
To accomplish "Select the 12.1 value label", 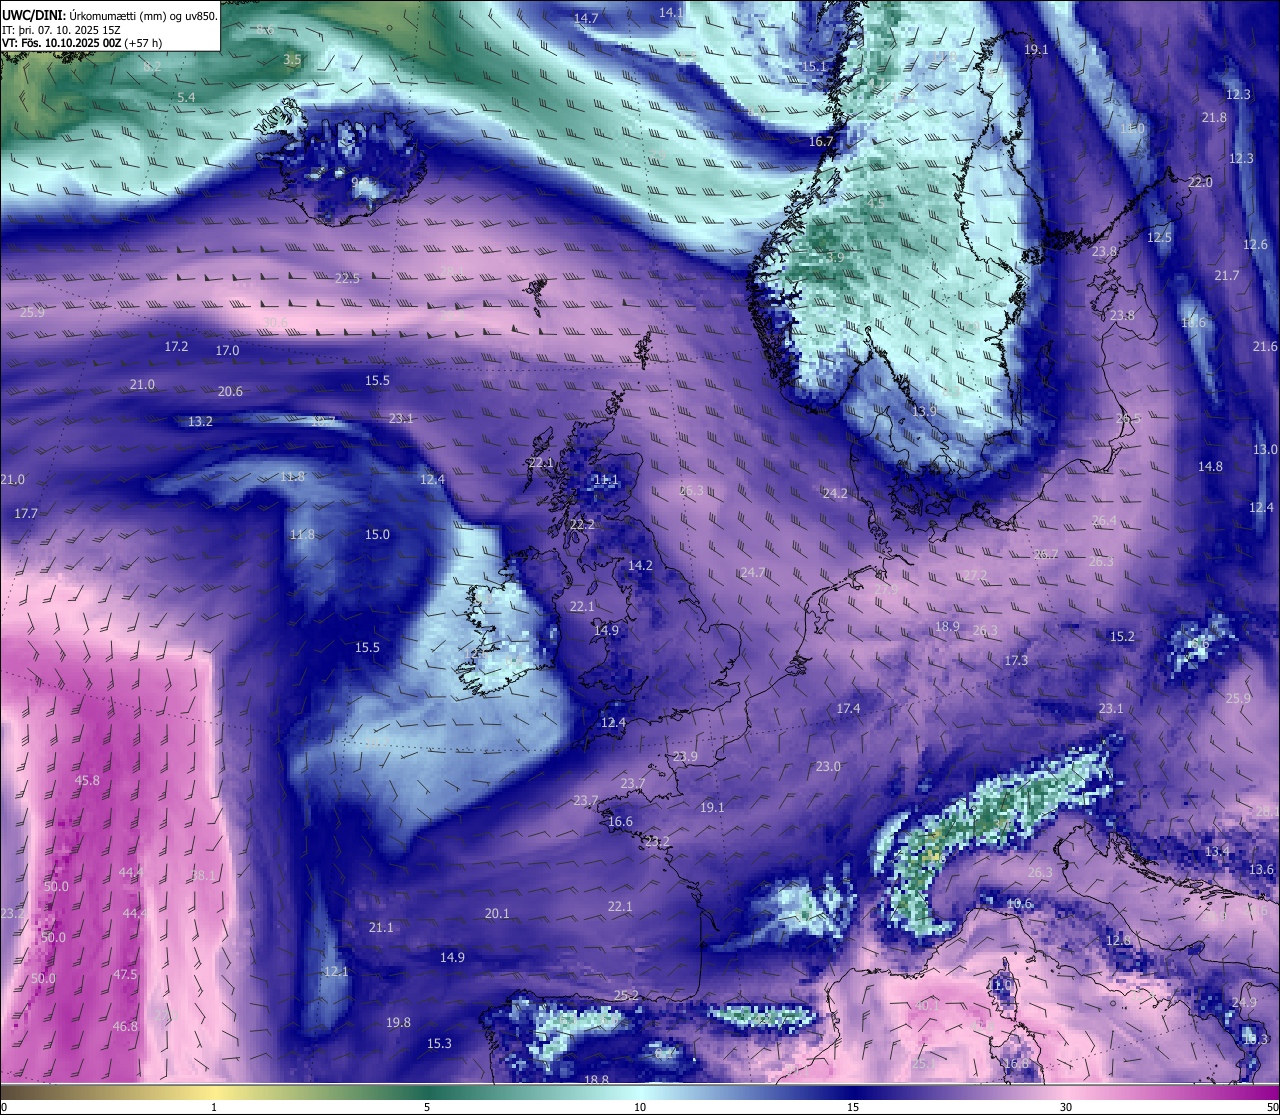I will click(336, 971).
